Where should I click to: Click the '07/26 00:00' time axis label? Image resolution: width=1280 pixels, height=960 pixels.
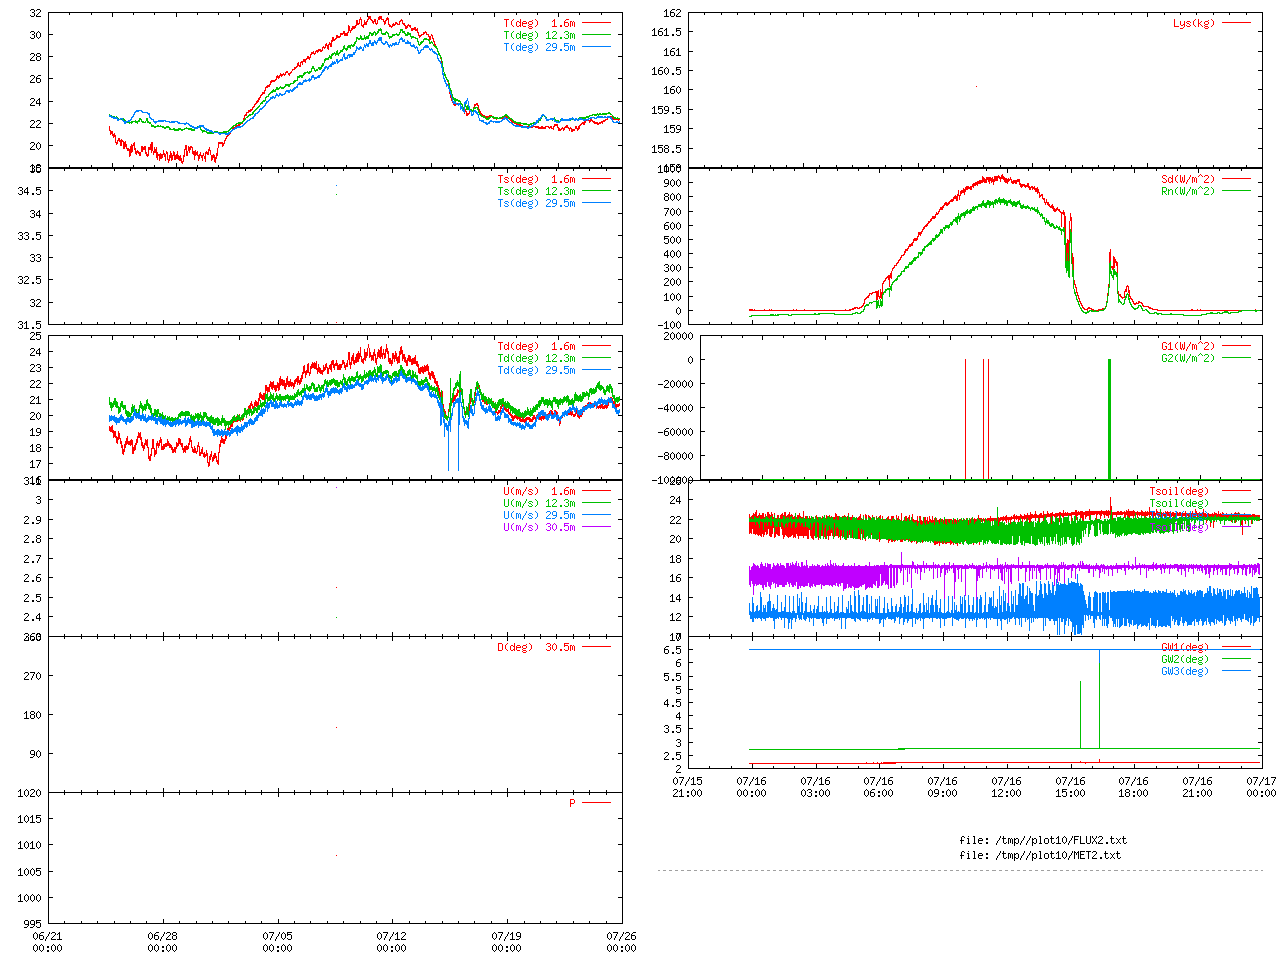point(622,943)
